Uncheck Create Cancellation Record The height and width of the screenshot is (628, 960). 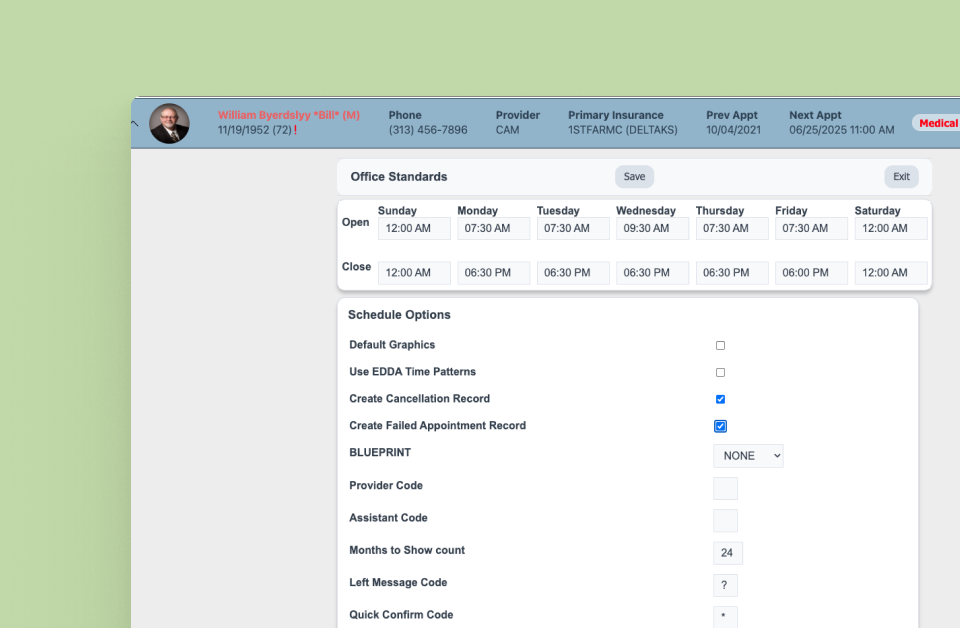coord(720,399)
